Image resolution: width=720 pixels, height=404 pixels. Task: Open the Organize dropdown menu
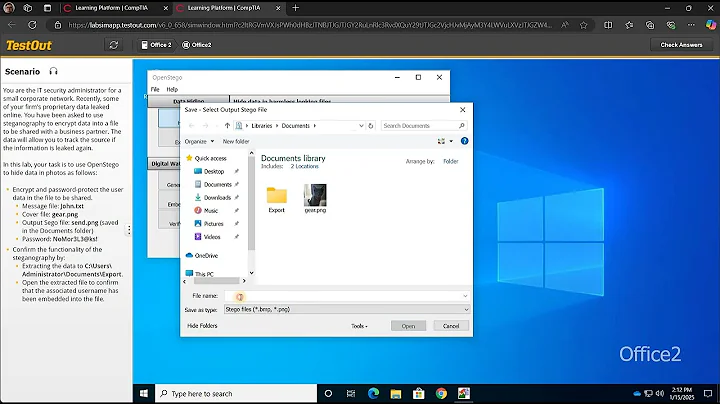coord(199,141)
